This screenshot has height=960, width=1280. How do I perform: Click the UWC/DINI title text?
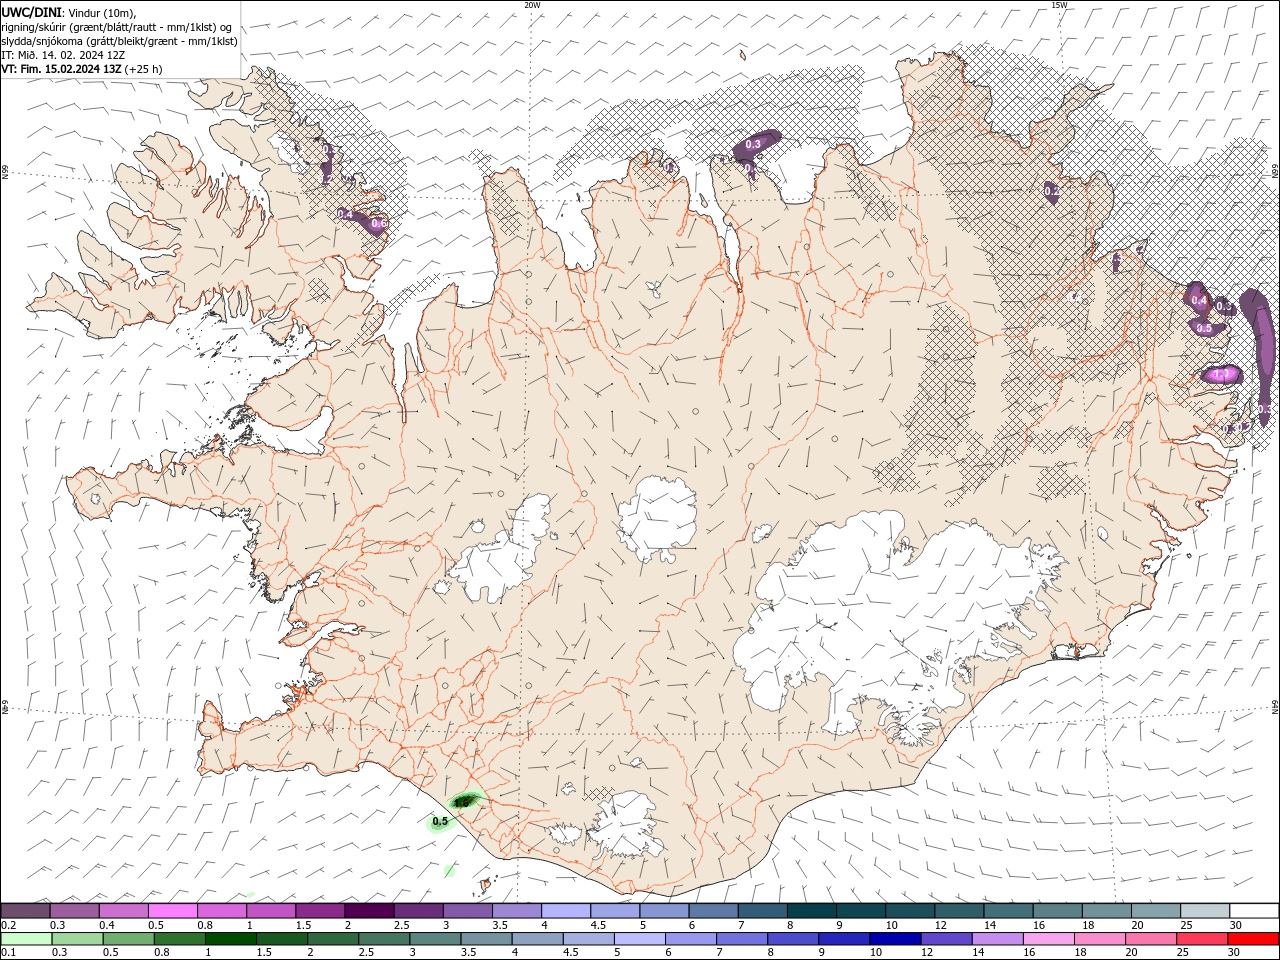point(31,12)
